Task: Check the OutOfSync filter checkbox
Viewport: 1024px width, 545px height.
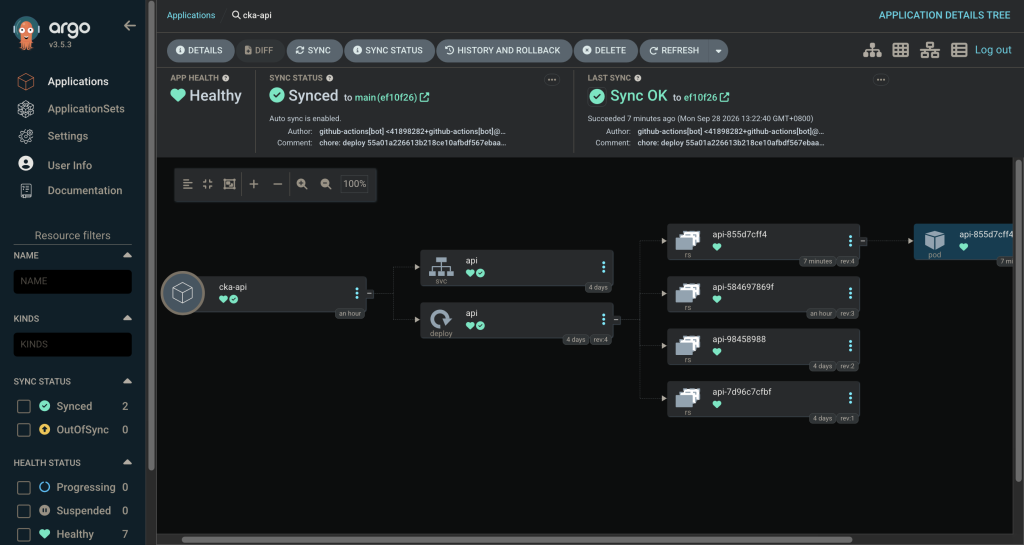Action: pos(24,430)
